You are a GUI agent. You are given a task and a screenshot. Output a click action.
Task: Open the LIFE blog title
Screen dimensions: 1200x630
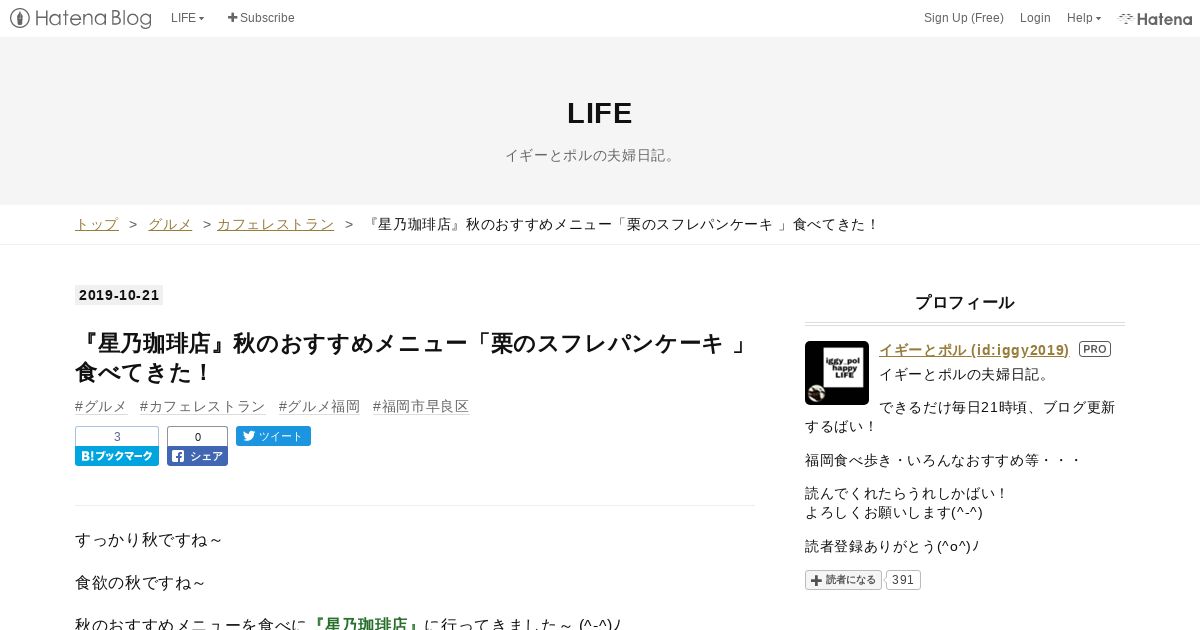(x=600, y=113)
